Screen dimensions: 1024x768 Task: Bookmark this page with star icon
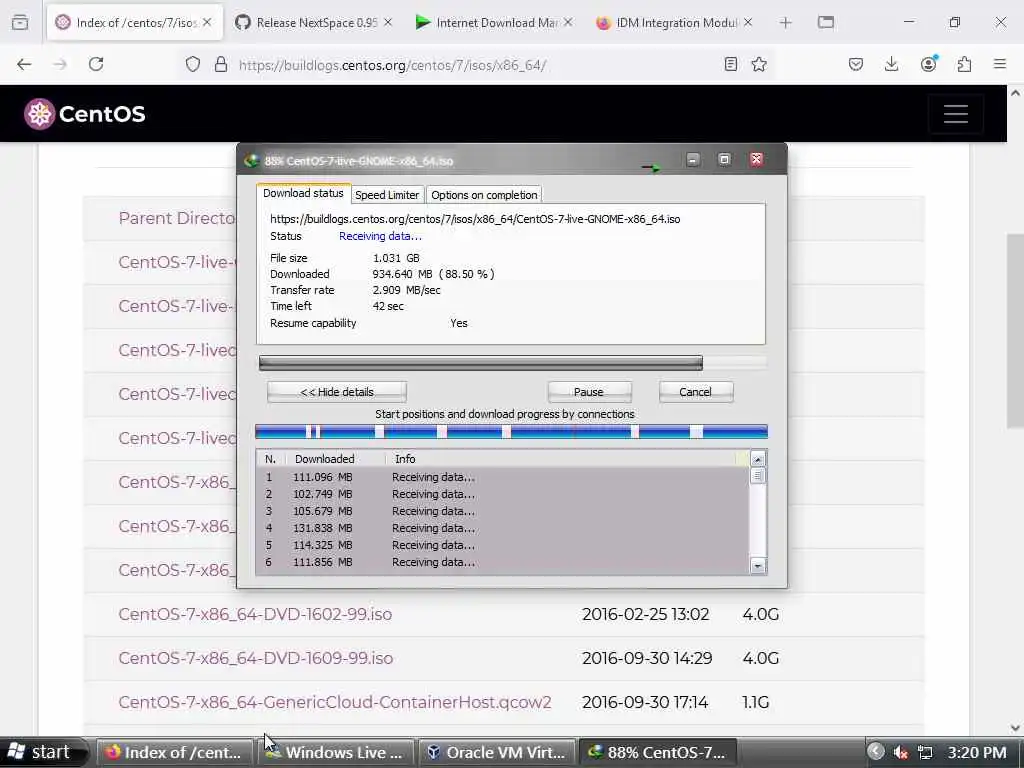click(x=759, y=64)
